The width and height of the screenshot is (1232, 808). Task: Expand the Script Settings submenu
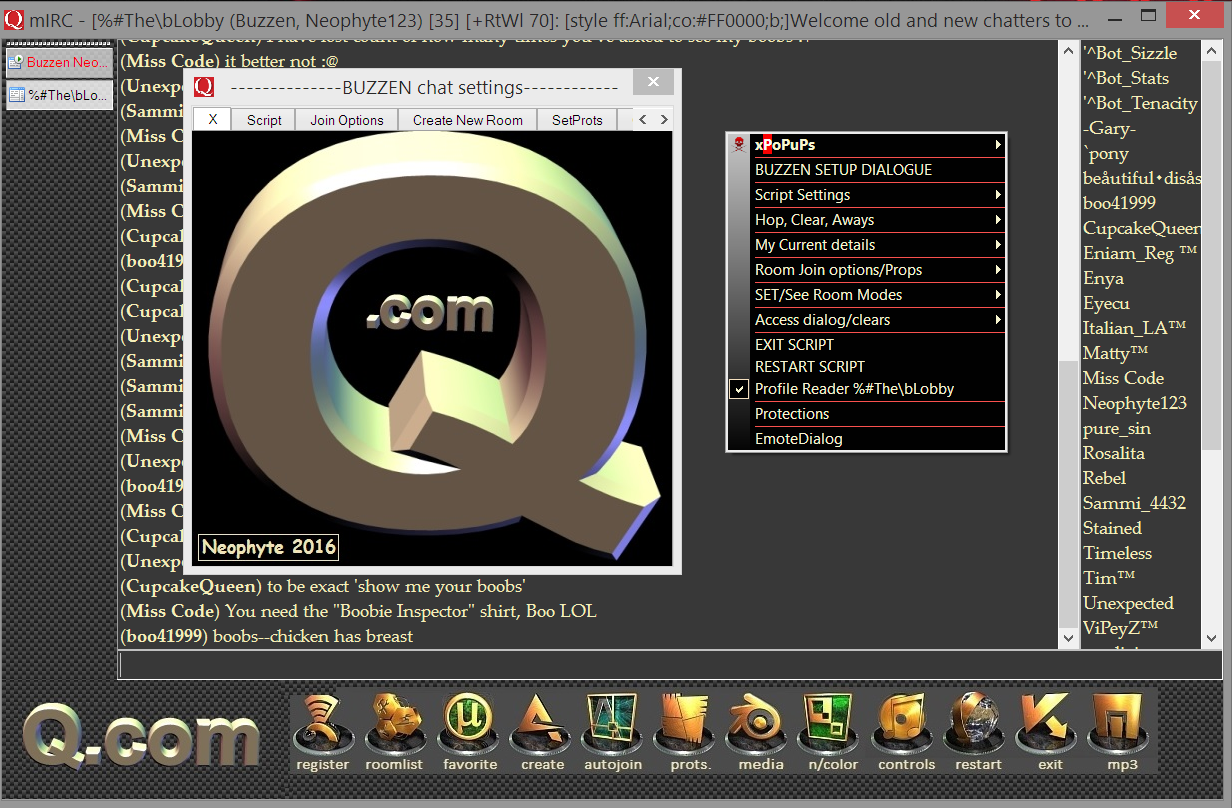pyautogui.click(x=997, y=195)
